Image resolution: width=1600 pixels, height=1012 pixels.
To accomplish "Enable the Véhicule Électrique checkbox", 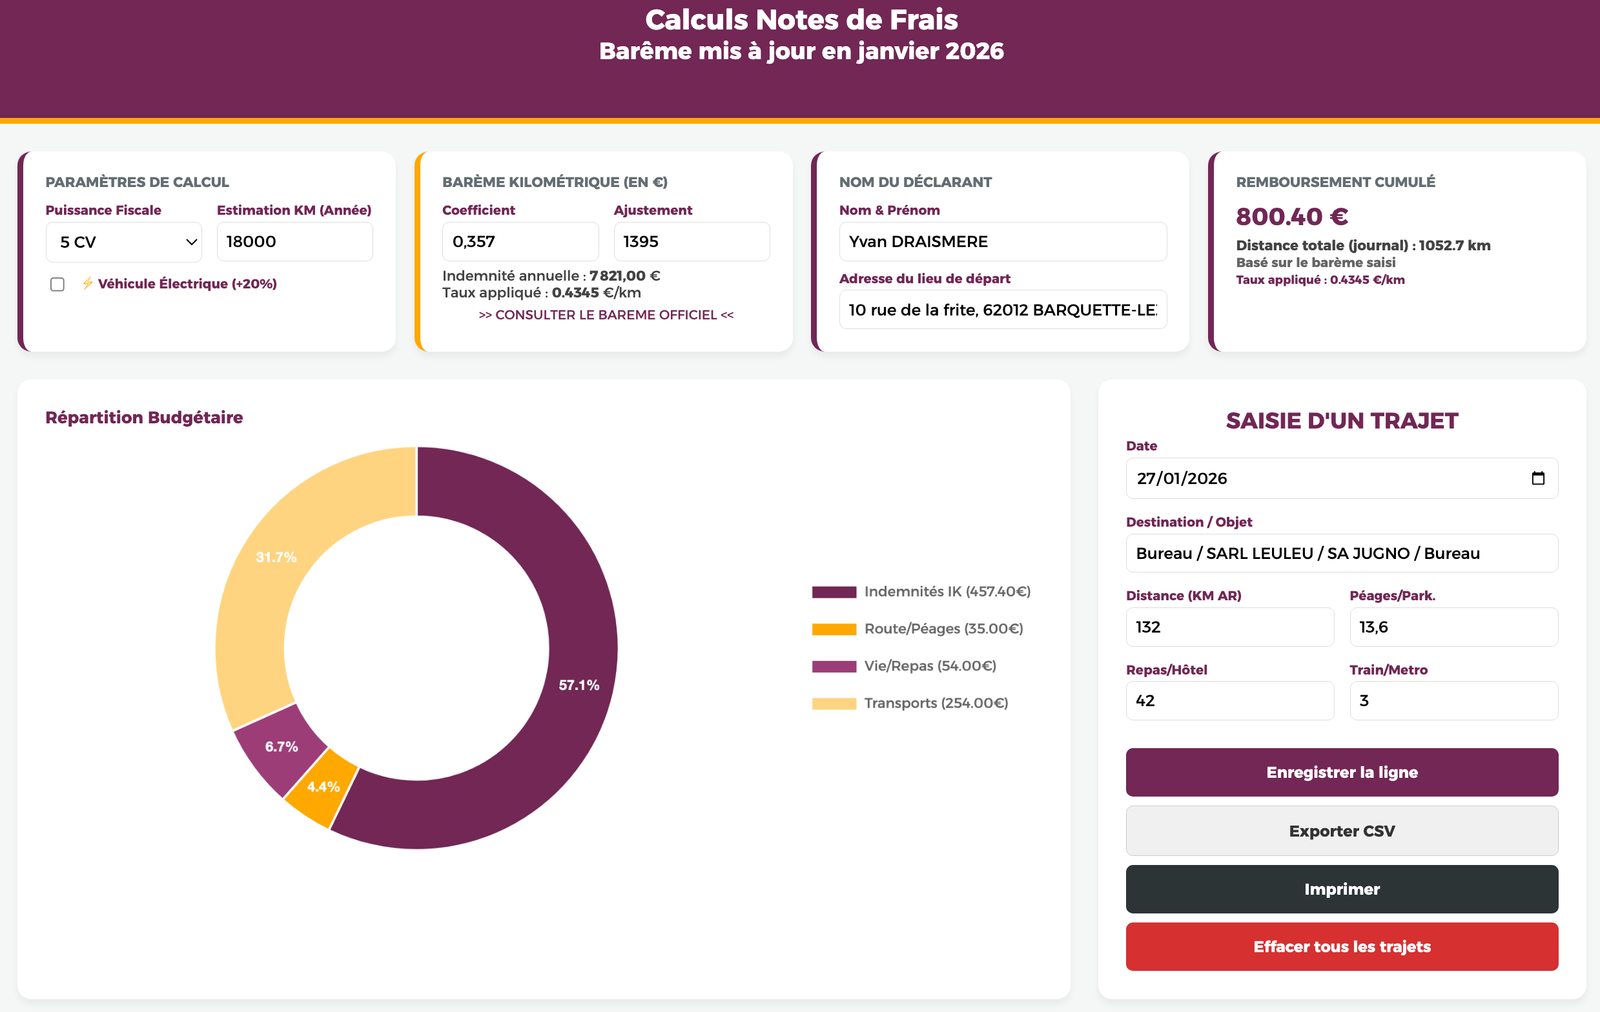I will [x=58, y=284].
